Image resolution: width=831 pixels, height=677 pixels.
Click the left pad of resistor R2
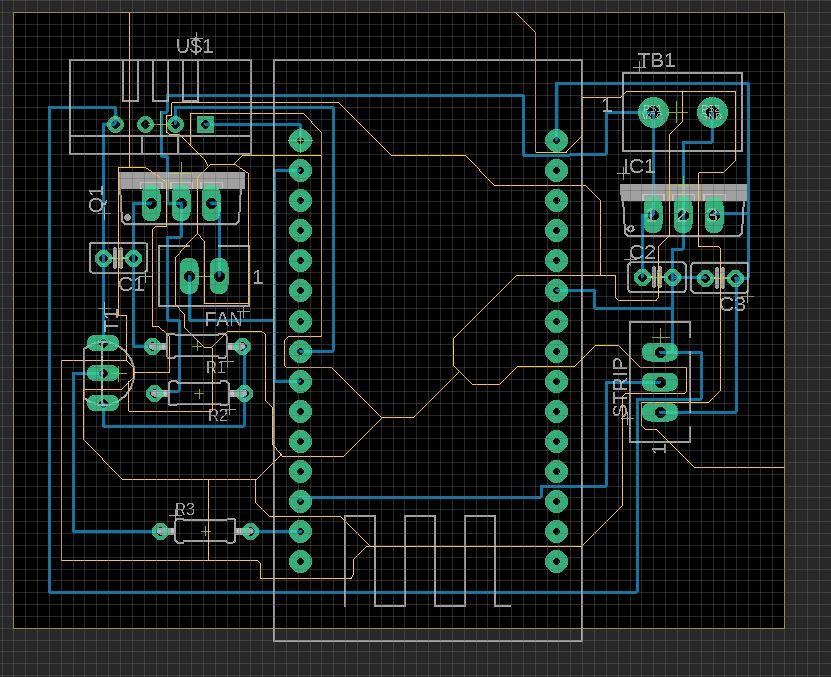(154, 393)
